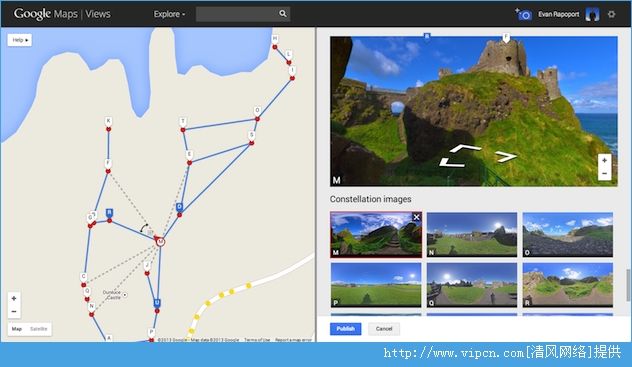Open Evan Rapoport's profile avatar
Image resolution: width=632 pixels, height=367 pixels.
click(x=592, y=14)
